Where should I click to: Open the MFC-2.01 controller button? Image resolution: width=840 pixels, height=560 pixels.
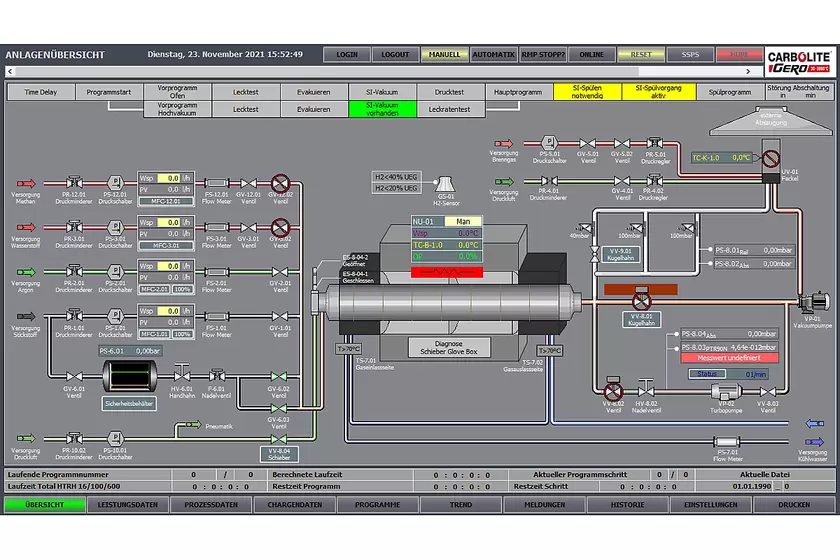154,289
